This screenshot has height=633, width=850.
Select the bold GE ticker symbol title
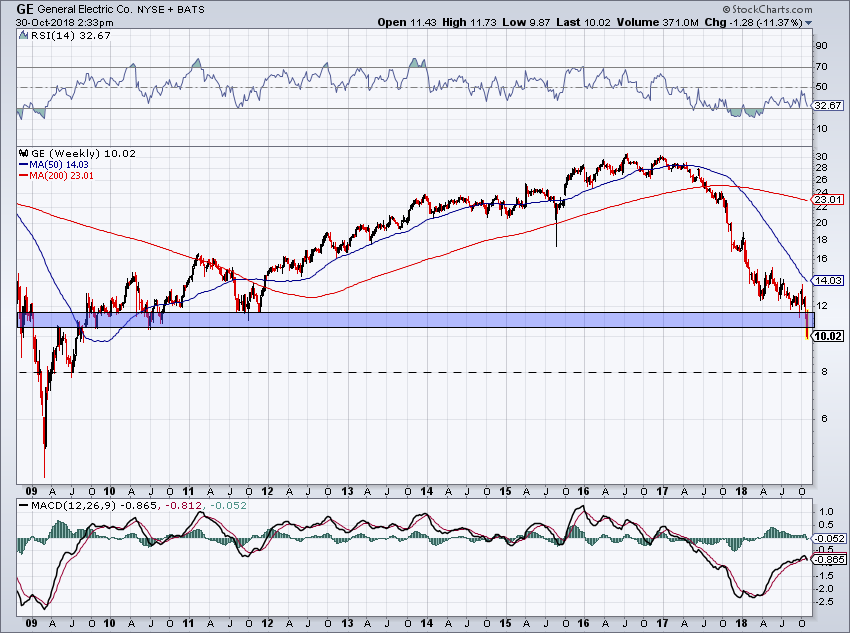click(24, 9)
